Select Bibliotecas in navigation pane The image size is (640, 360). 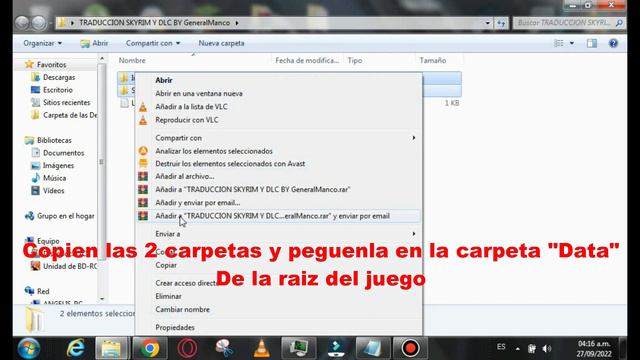coord(54,140)
